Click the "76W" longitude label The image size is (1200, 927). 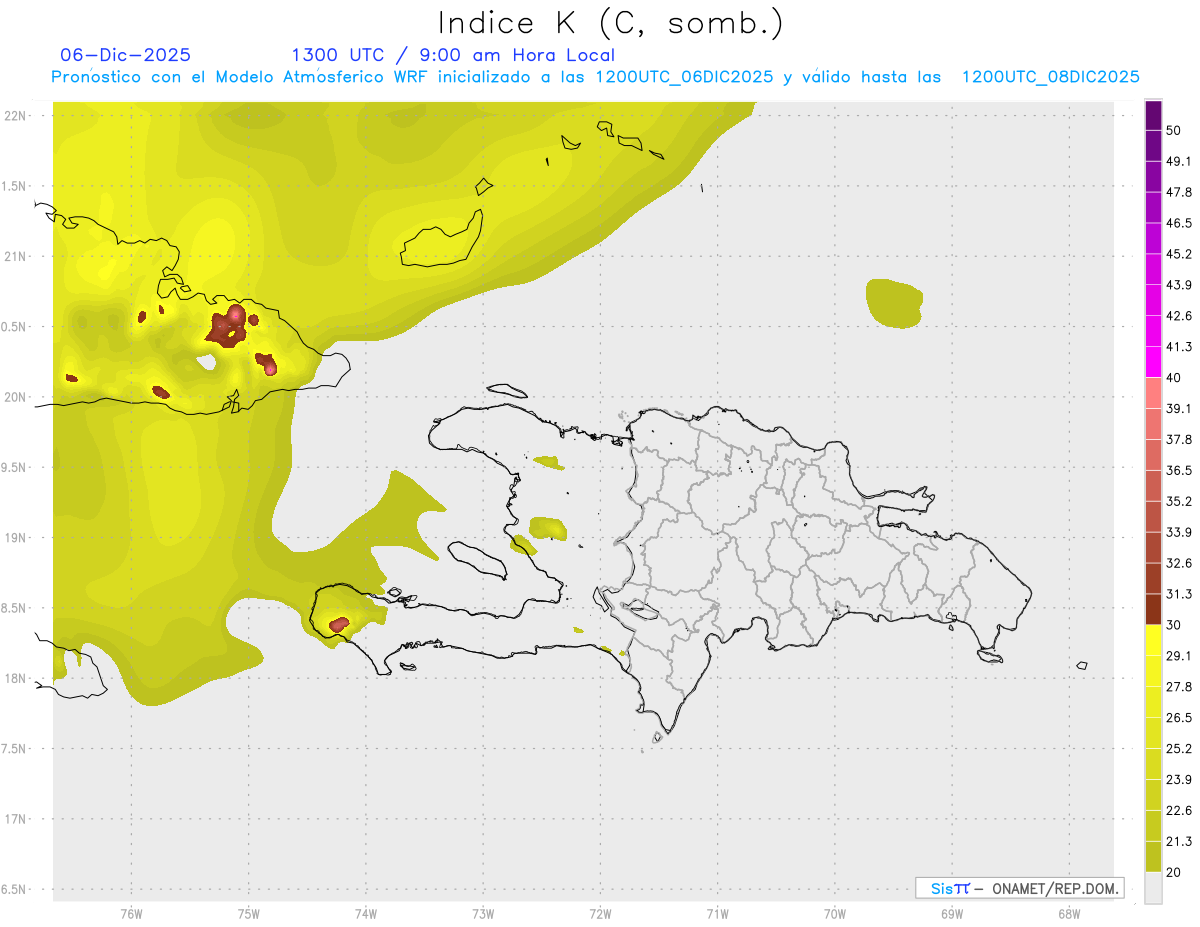(x=131, y=914)
